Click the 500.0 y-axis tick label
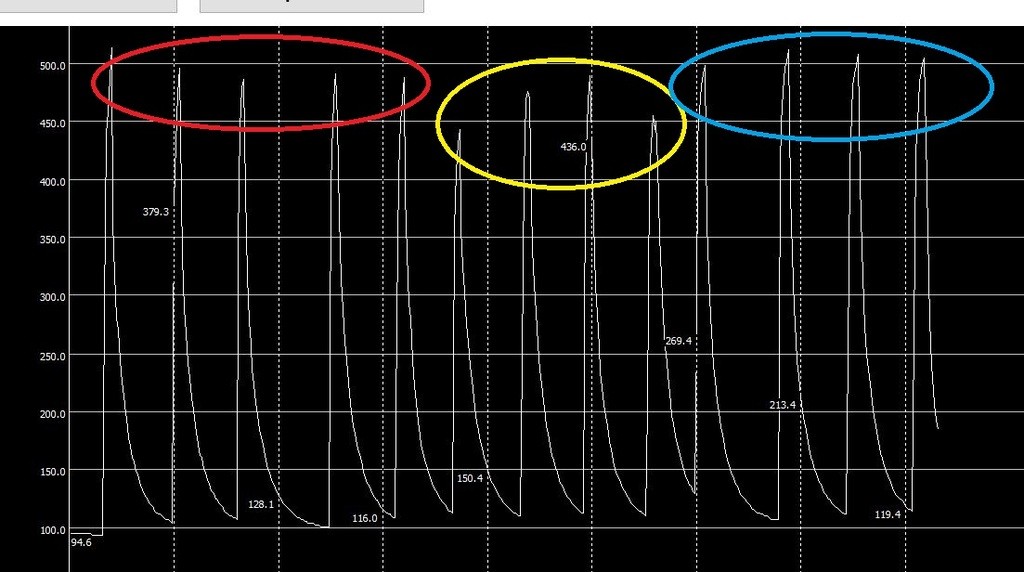 52,66
